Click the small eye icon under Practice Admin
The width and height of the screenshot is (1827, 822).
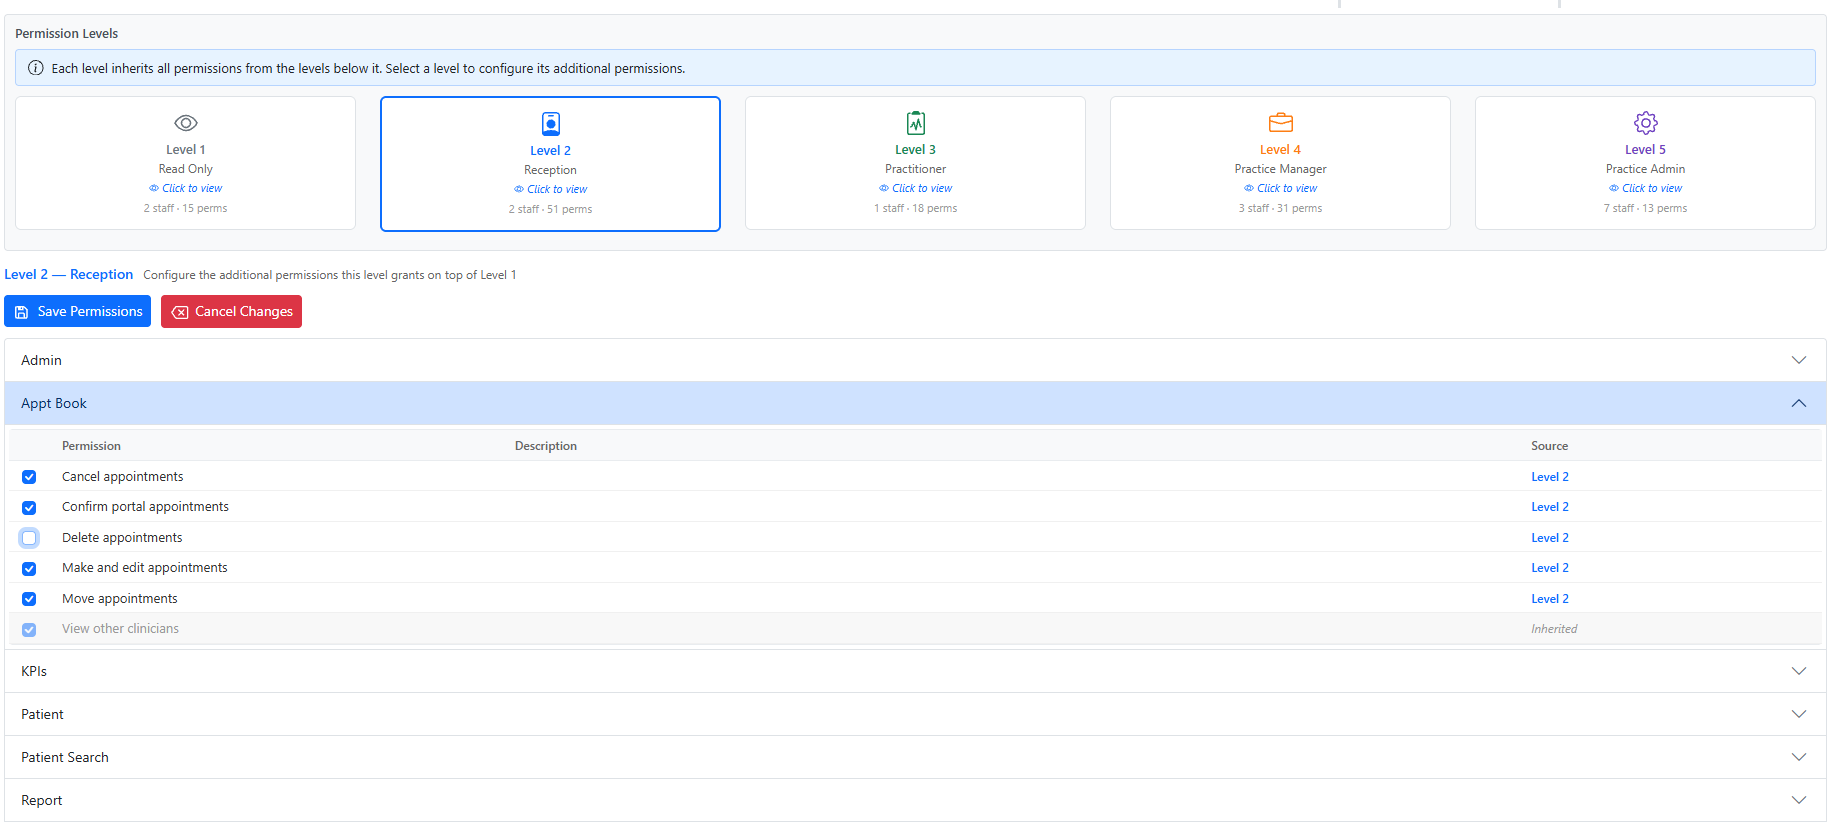tap(1614, 188)
